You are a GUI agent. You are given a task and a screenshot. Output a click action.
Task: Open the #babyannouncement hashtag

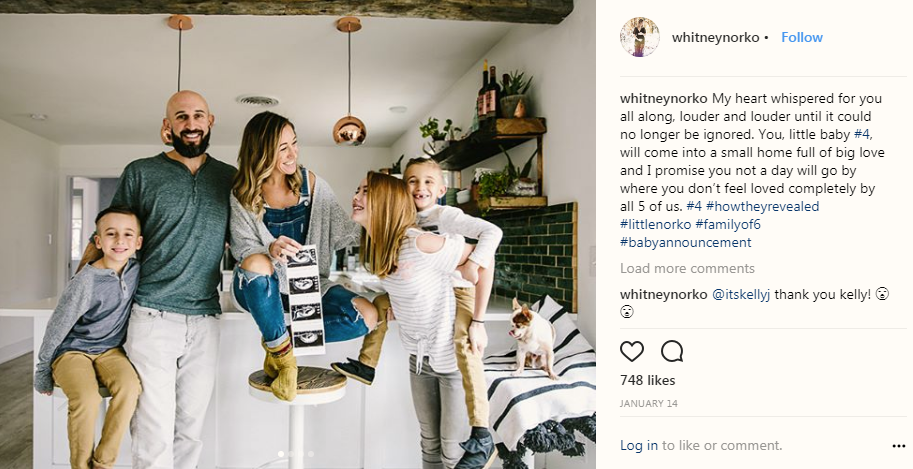[x=686, y=242]
